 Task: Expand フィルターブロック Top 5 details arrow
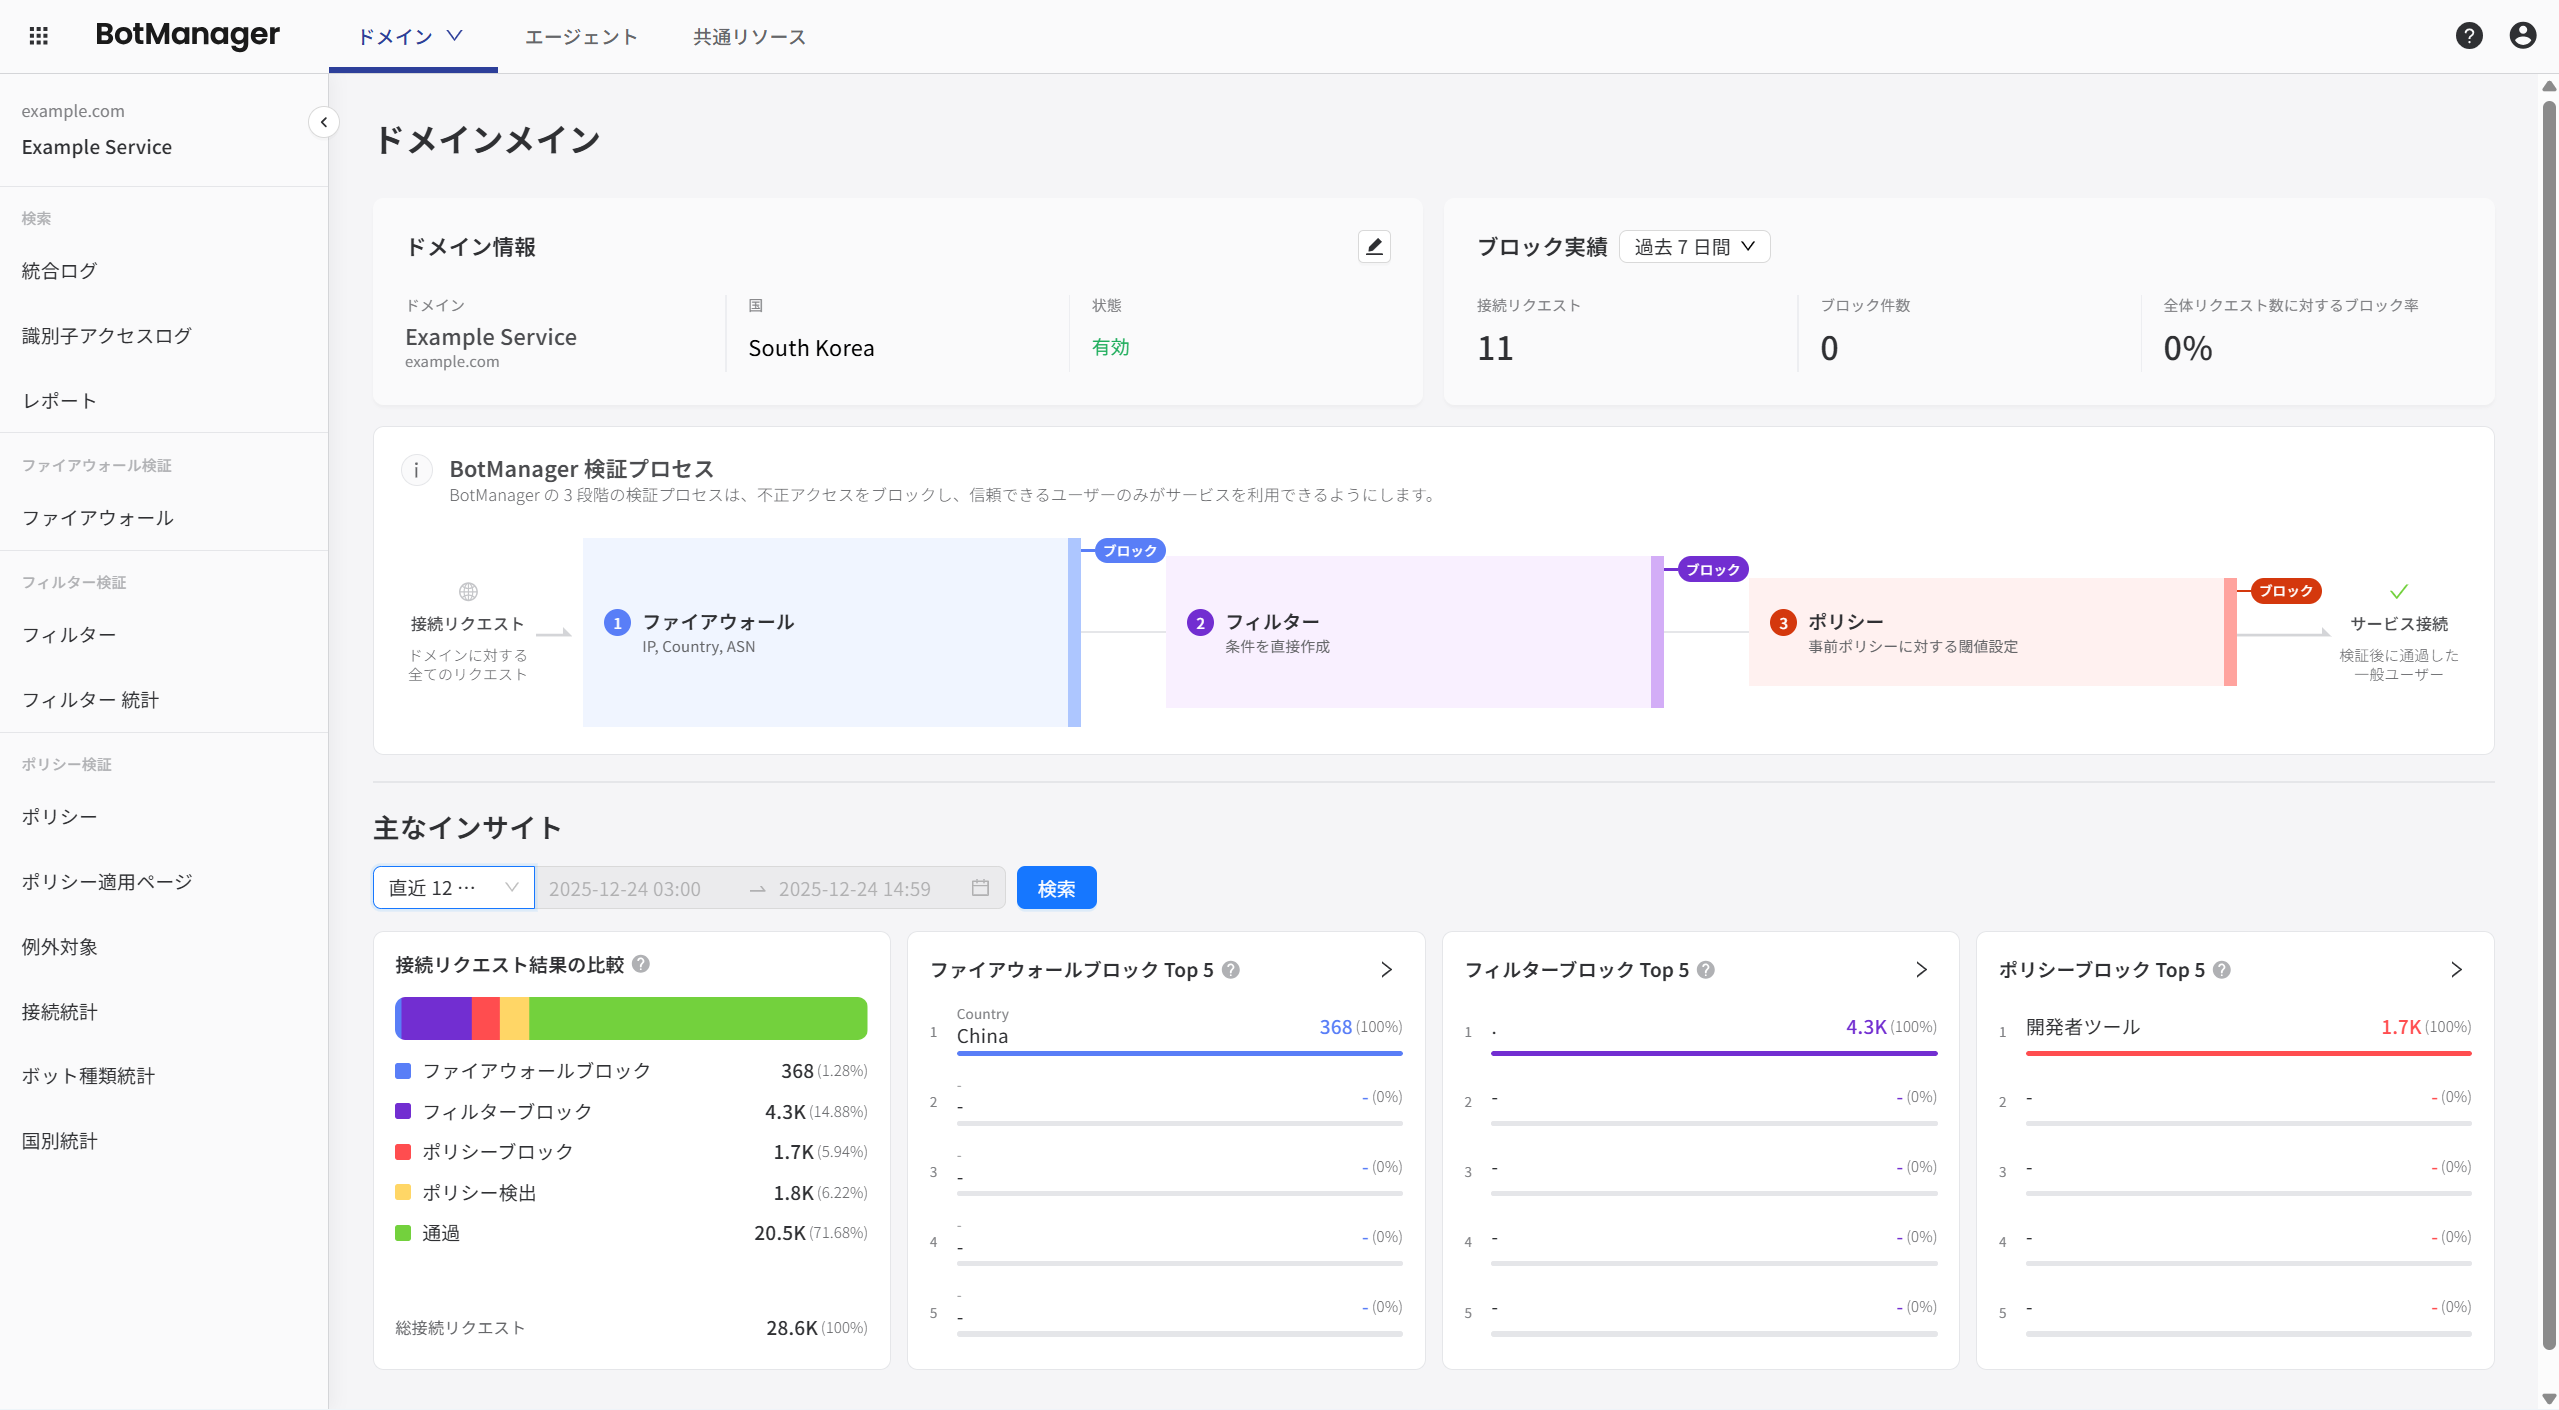point(1921,970)
